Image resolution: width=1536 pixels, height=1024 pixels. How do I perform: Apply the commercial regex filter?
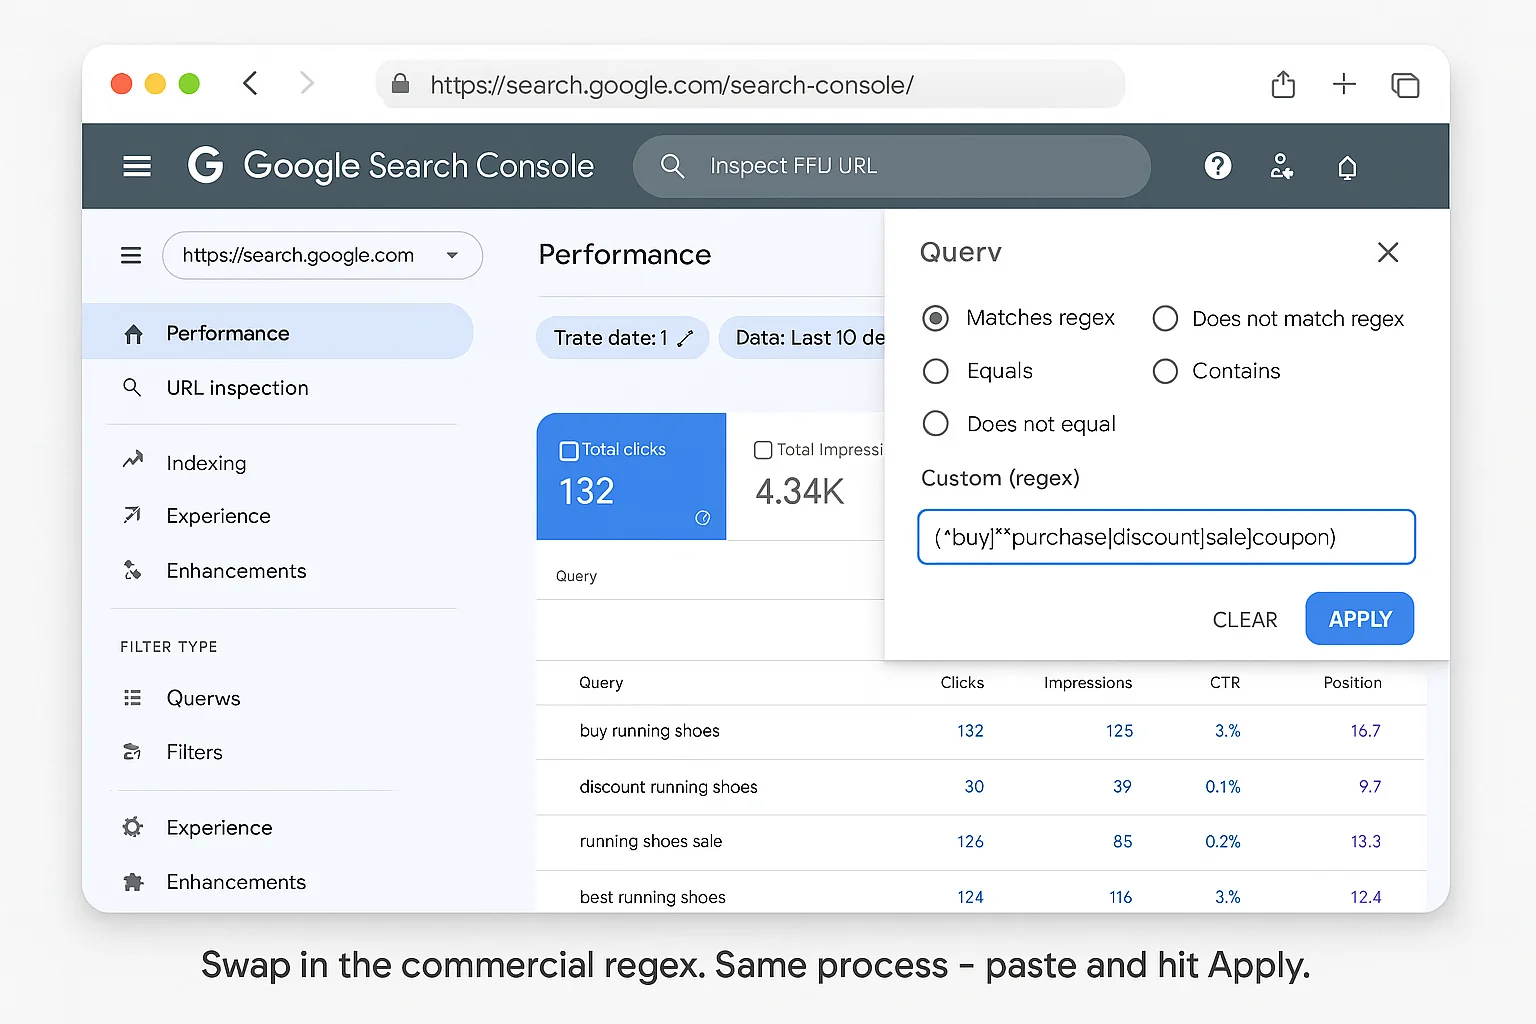click(x=1358, y=618)
